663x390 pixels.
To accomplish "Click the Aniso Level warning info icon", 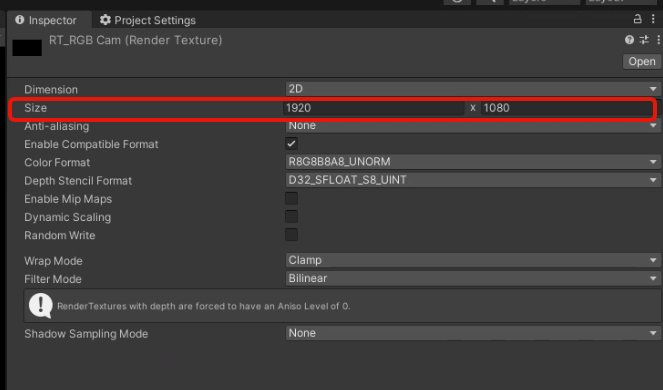I will tap(41, 305).
